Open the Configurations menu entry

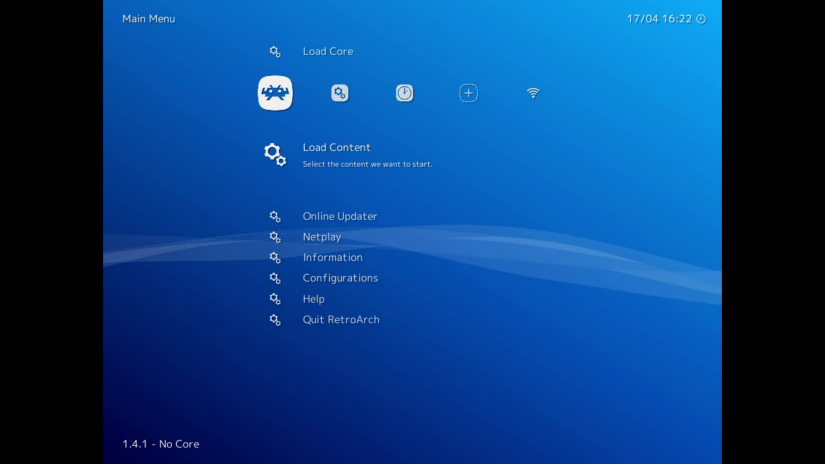point(340,278)
